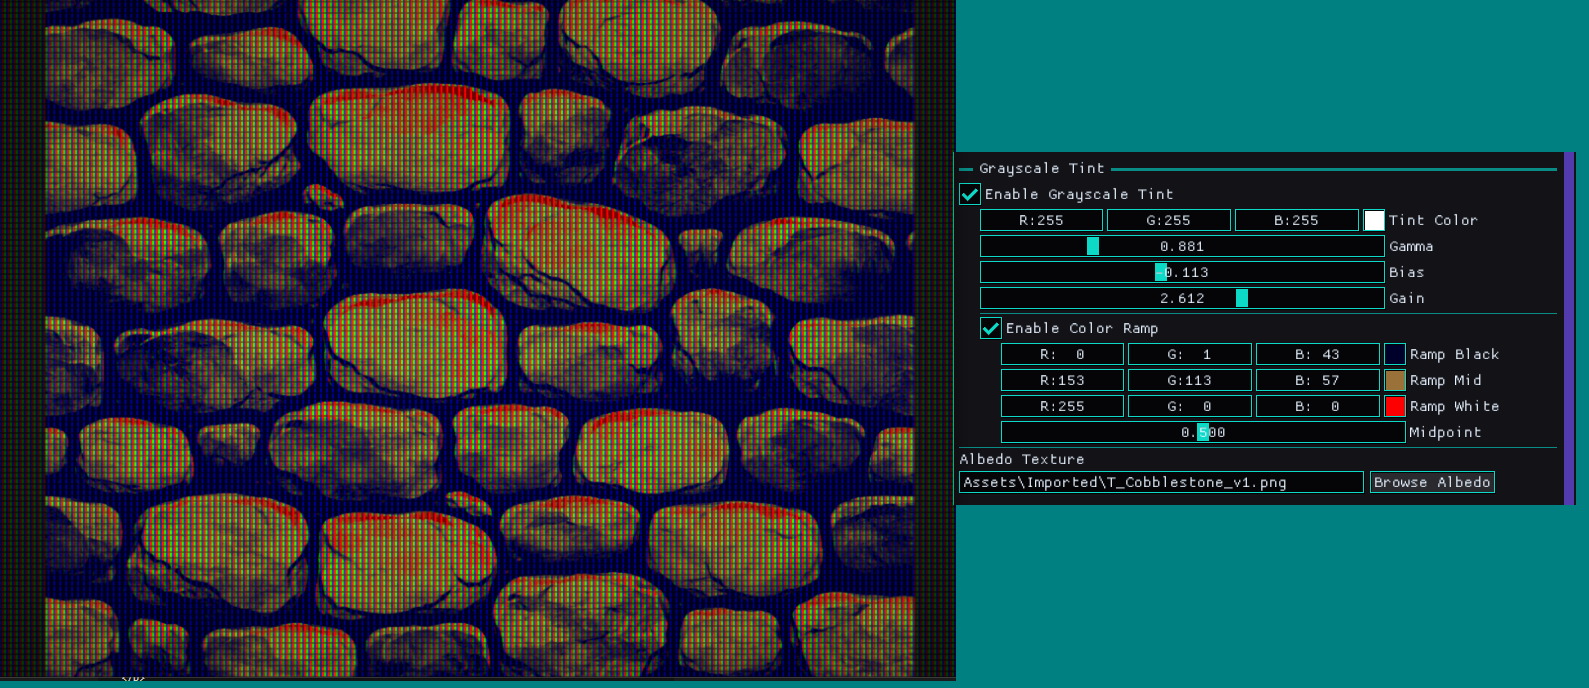This screenshot has width=1589, height=688.
Task: Open the Ramp Mid color swatch
Action: (x=1395, y=380)
